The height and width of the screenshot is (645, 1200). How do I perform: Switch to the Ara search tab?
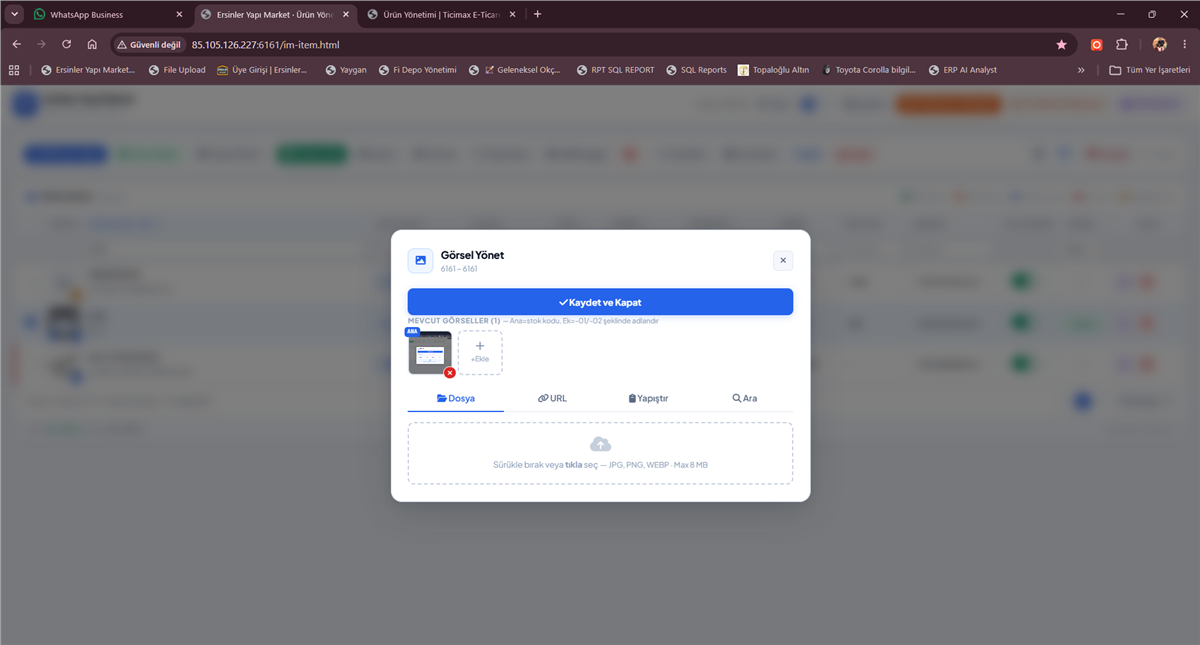[745, 398]
